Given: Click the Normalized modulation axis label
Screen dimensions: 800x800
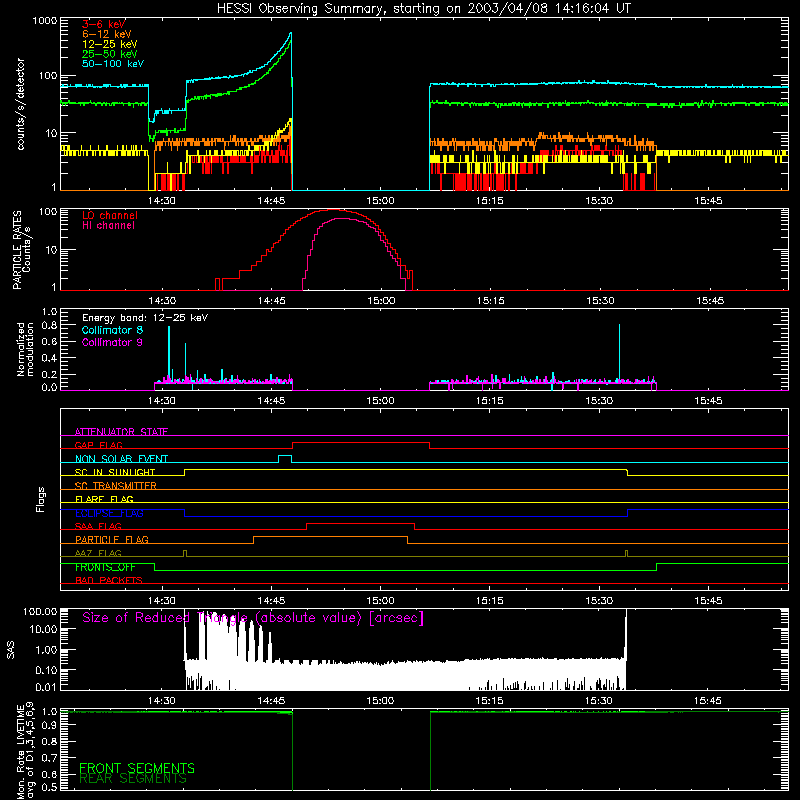Looking at the screenshot, I should click(25, 349).
